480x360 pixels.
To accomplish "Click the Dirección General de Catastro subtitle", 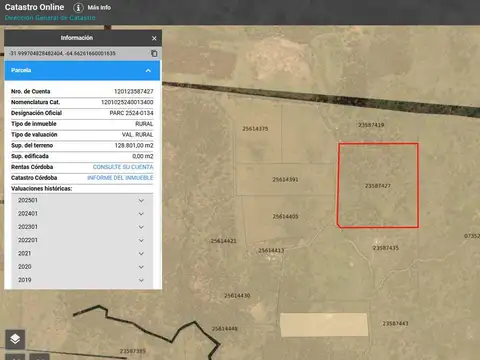I will click(50, 18).
